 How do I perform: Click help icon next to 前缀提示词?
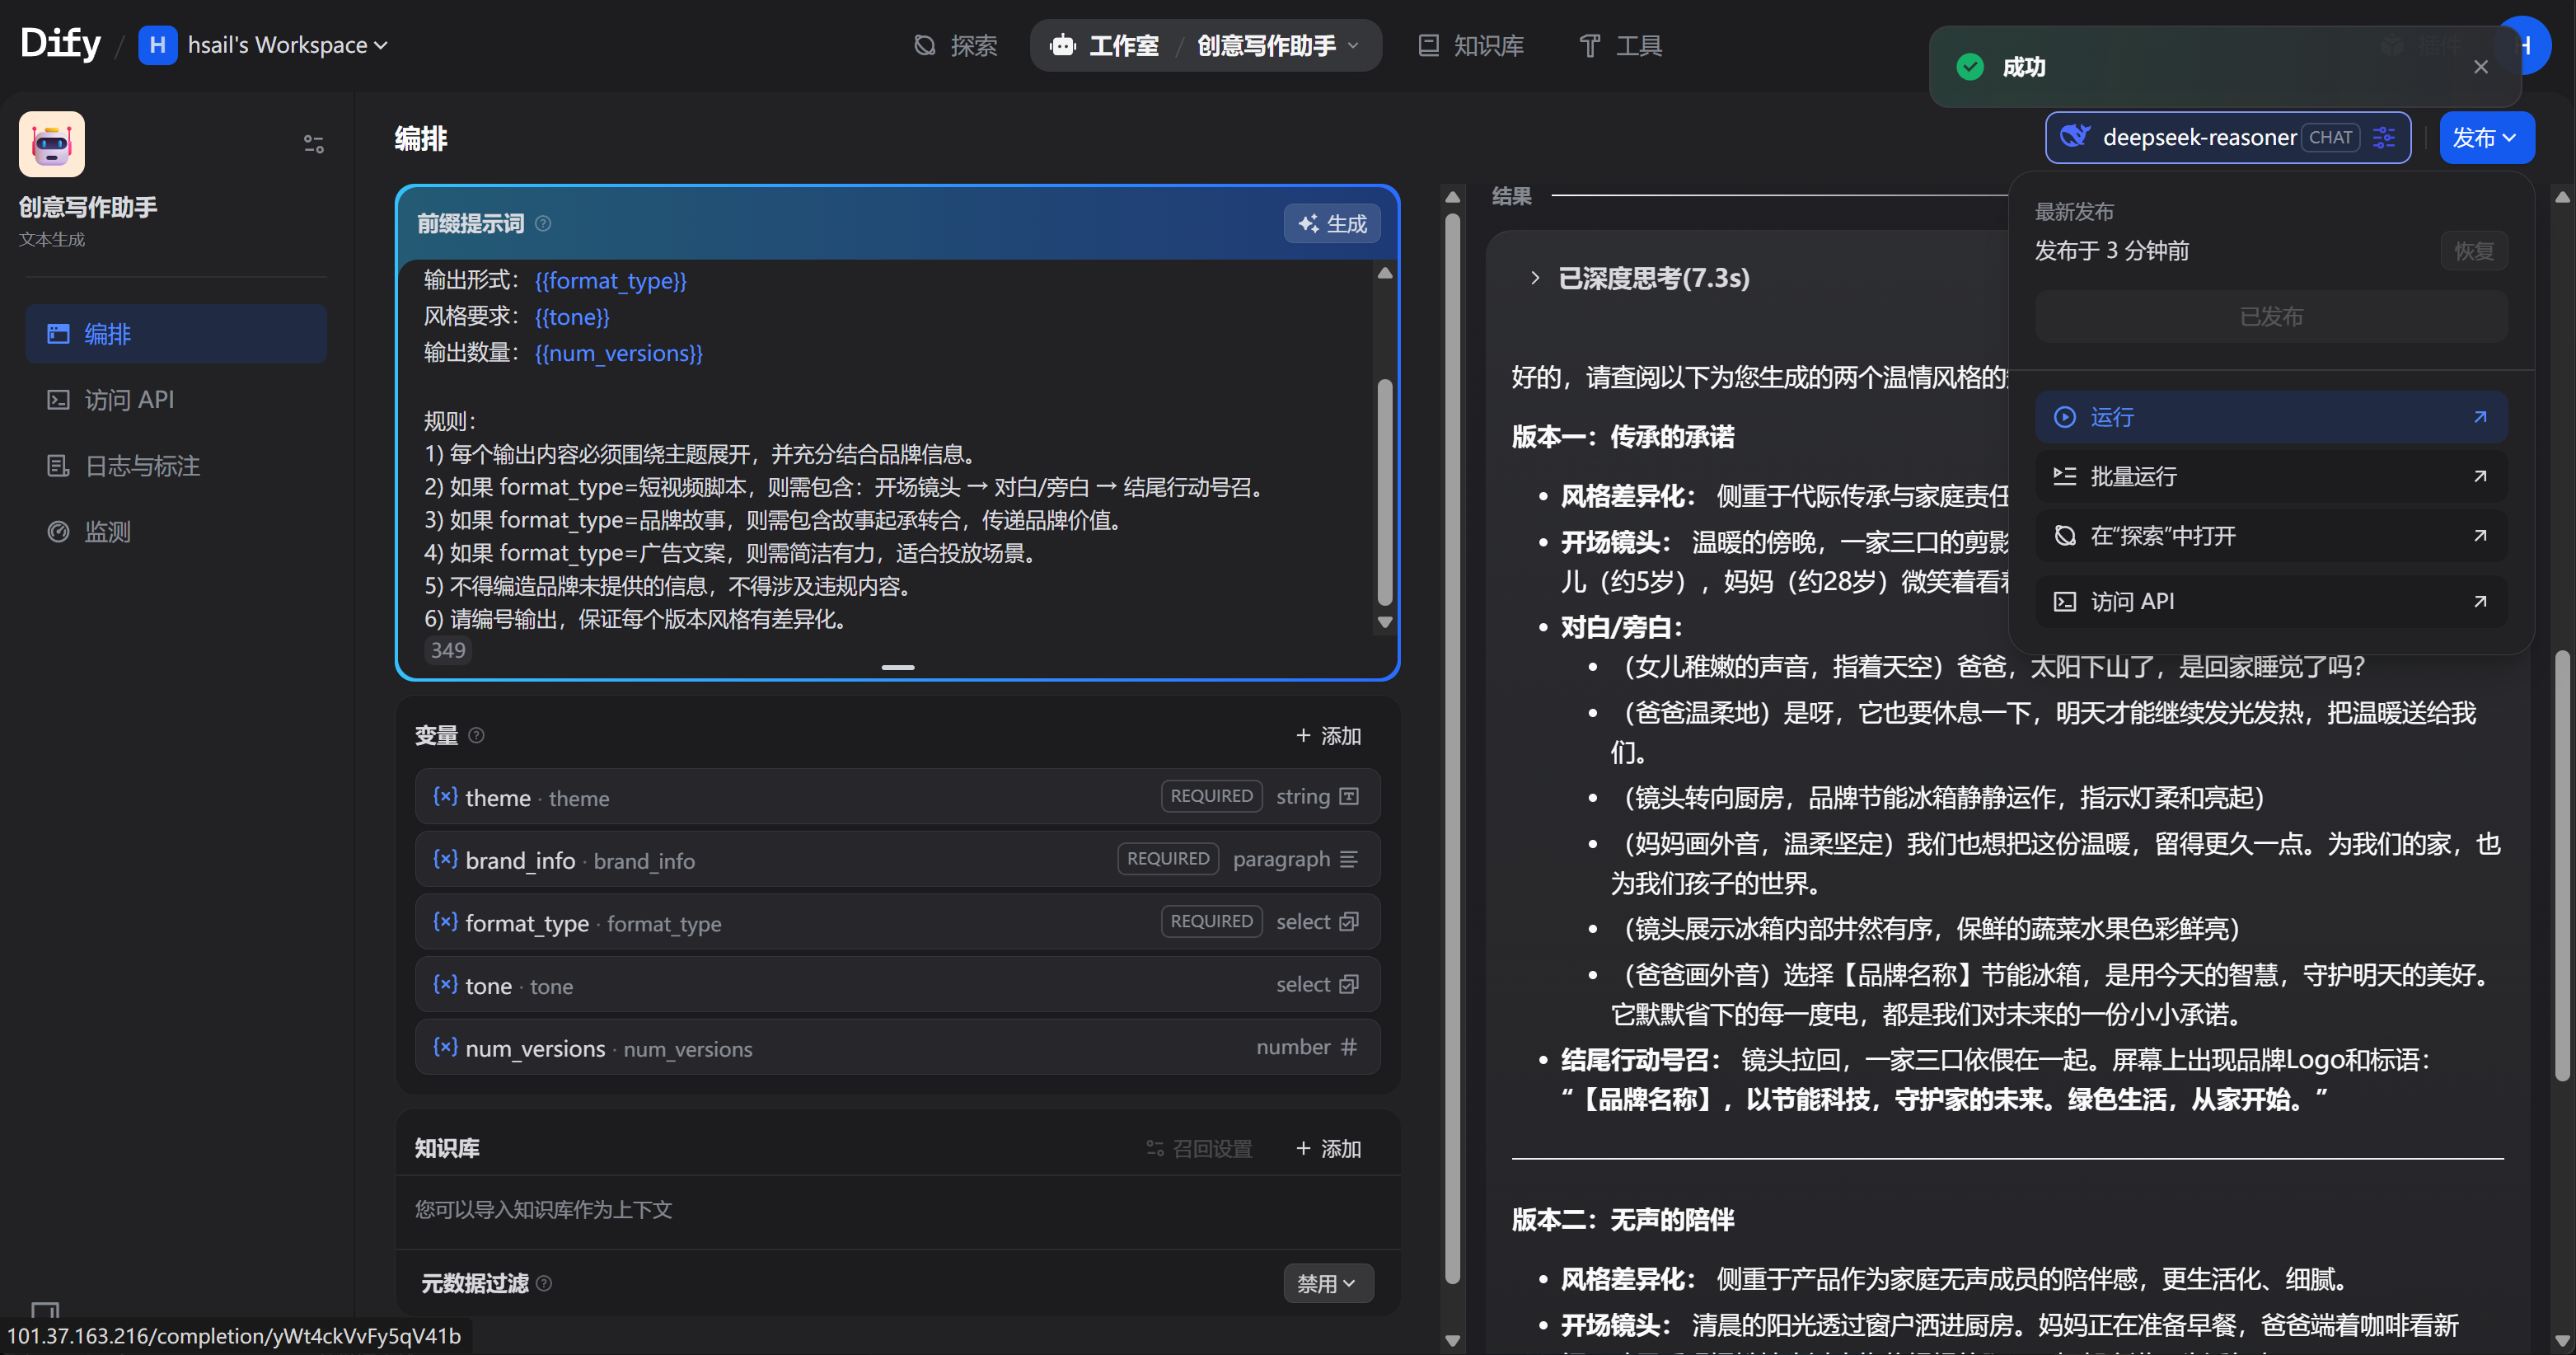[x=543, y=223]
